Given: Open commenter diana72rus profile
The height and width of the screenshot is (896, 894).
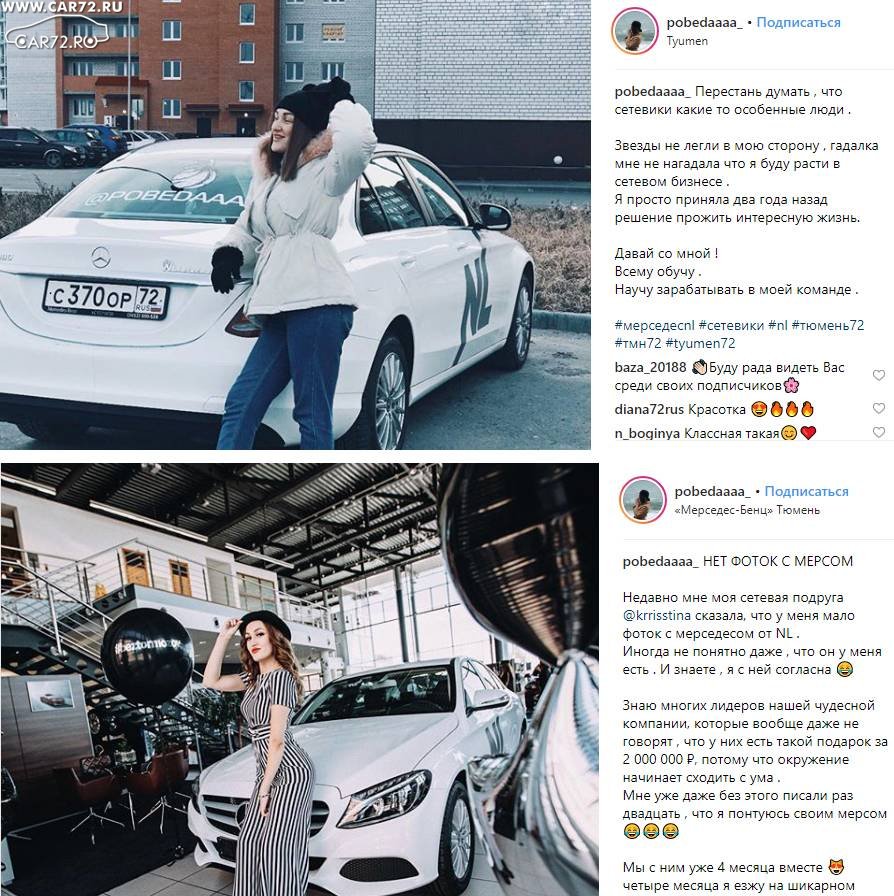Looking at the screenshot, I should 649,409.
